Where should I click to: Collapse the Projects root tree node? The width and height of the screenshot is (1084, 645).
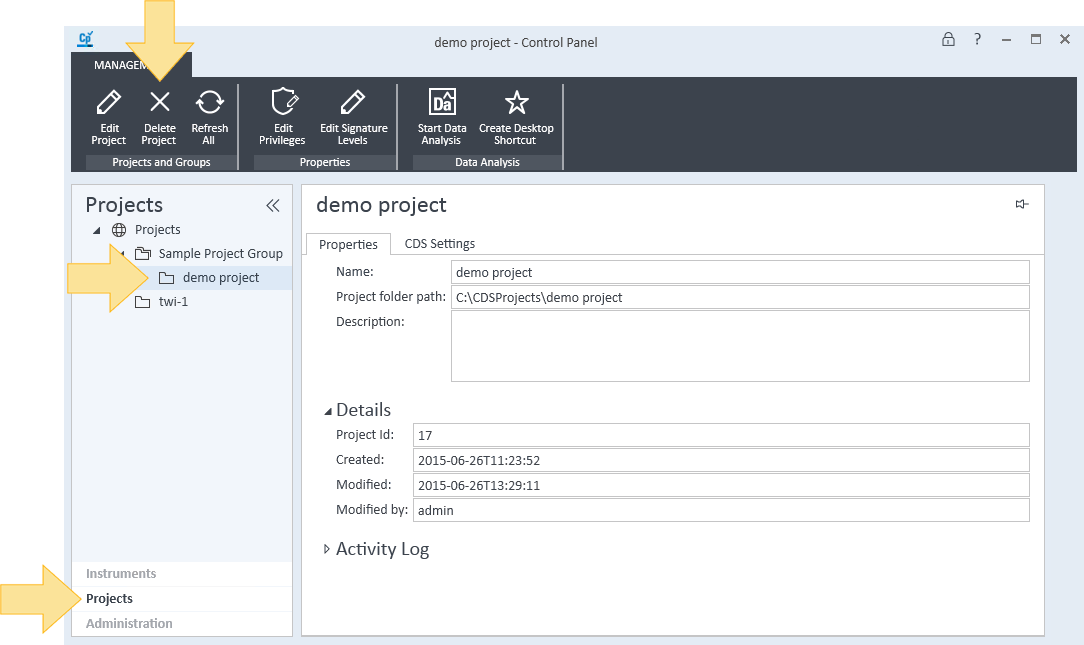coord(98,229)
